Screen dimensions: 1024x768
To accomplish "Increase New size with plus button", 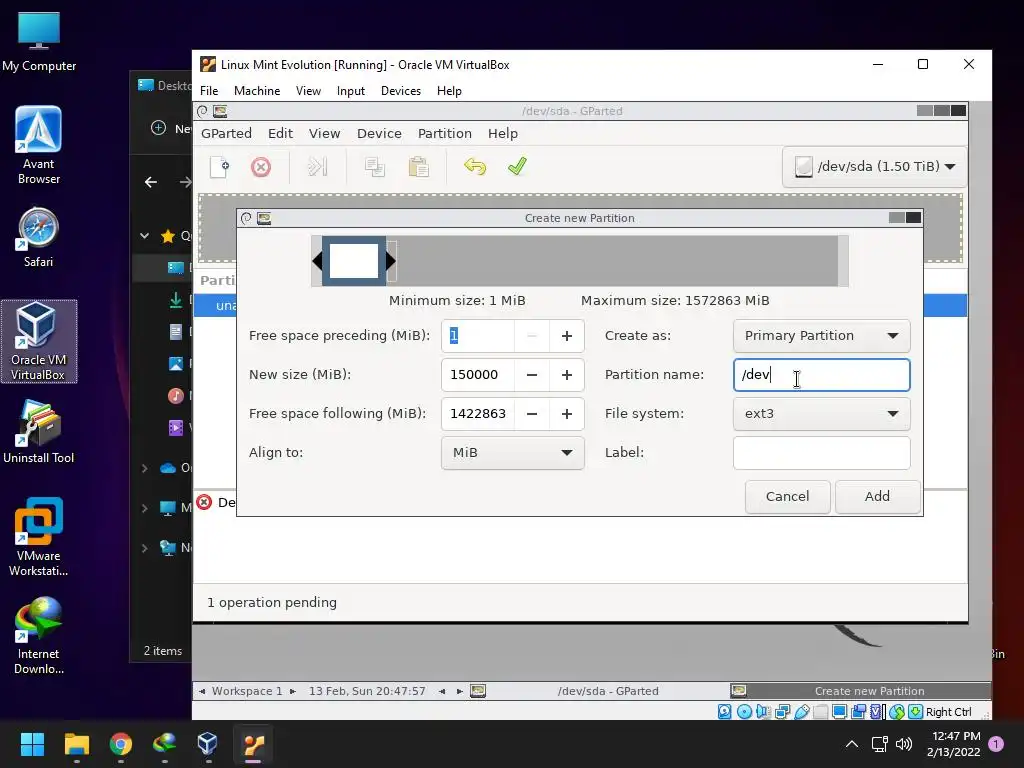I will tap(567, 375).
